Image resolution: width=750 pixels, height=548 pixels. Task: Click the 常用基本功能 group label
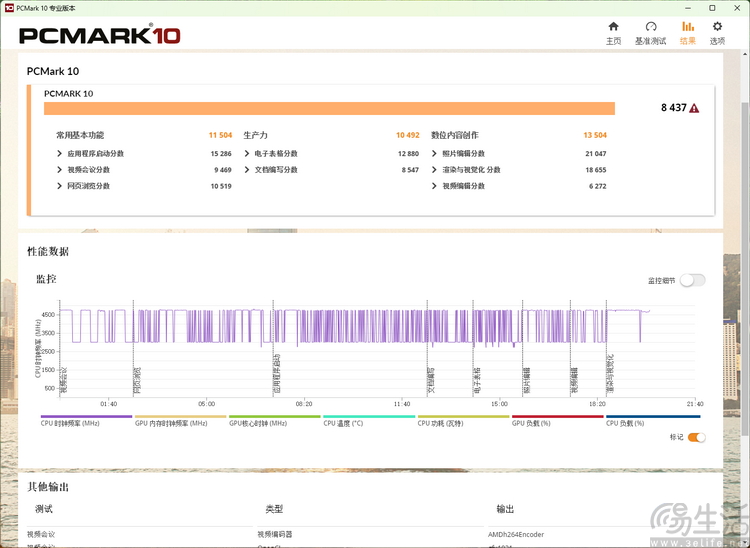(80, 135)
